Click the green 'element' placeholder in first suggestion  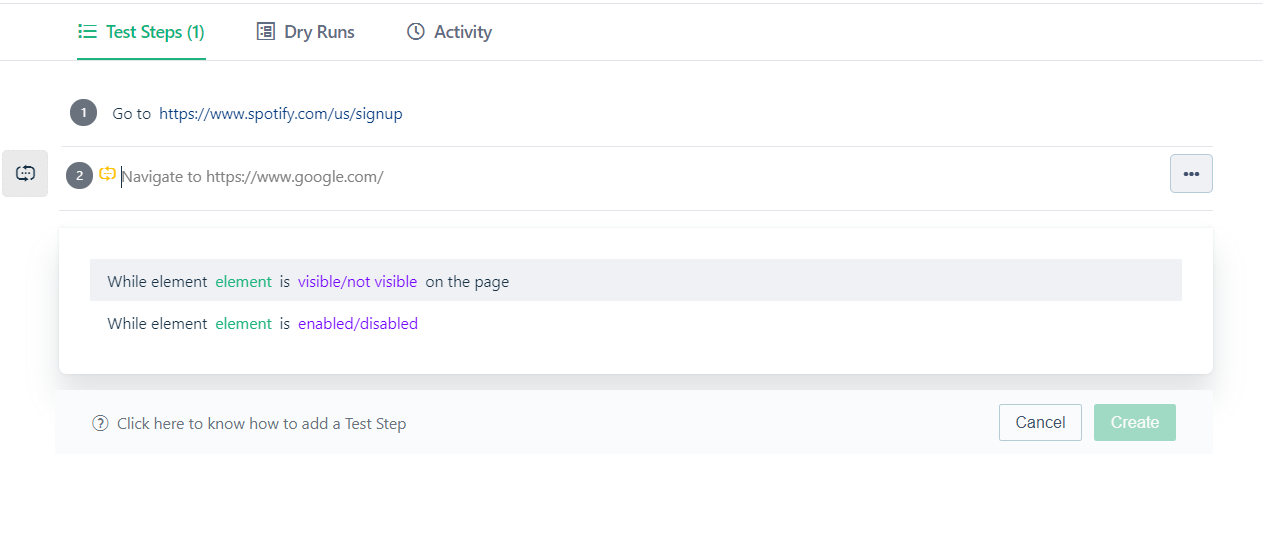click(x=244, y=282)
